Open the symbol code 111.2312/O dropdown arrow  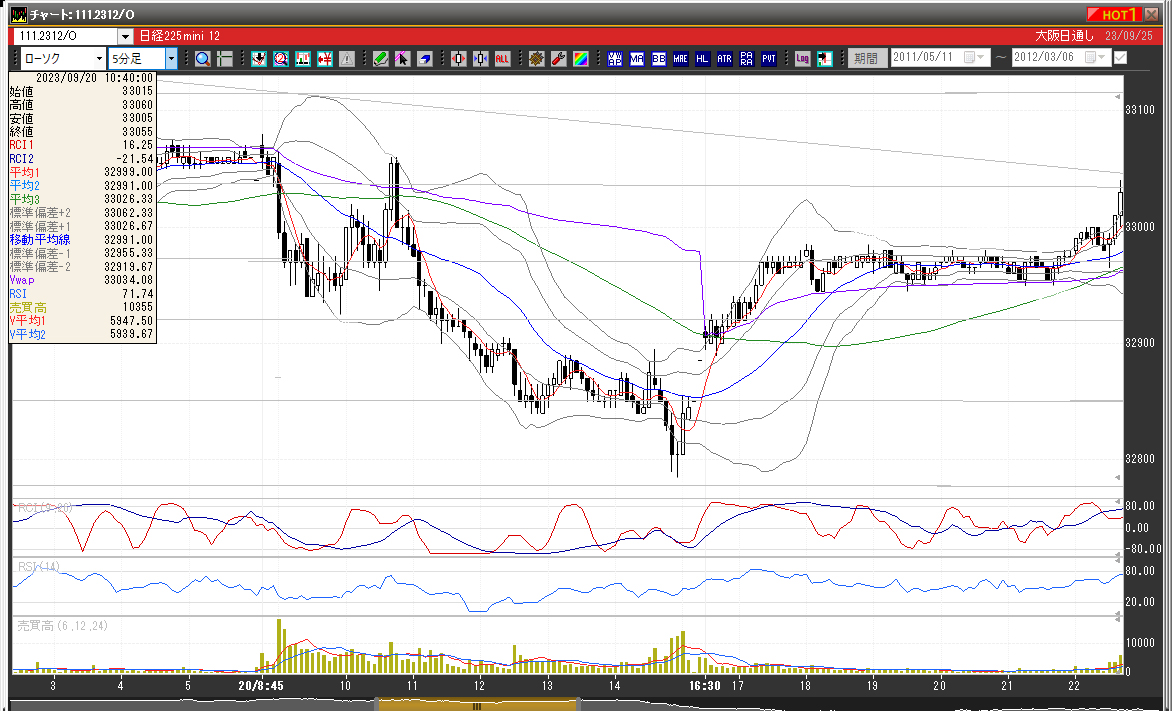[x=126, y=36]
